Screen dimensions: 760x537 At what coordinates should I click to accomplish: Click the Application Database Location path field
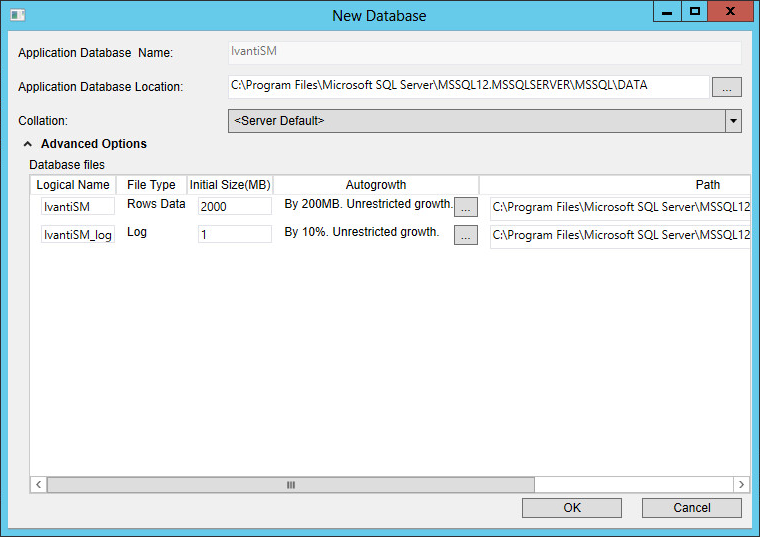coord(468,86)
